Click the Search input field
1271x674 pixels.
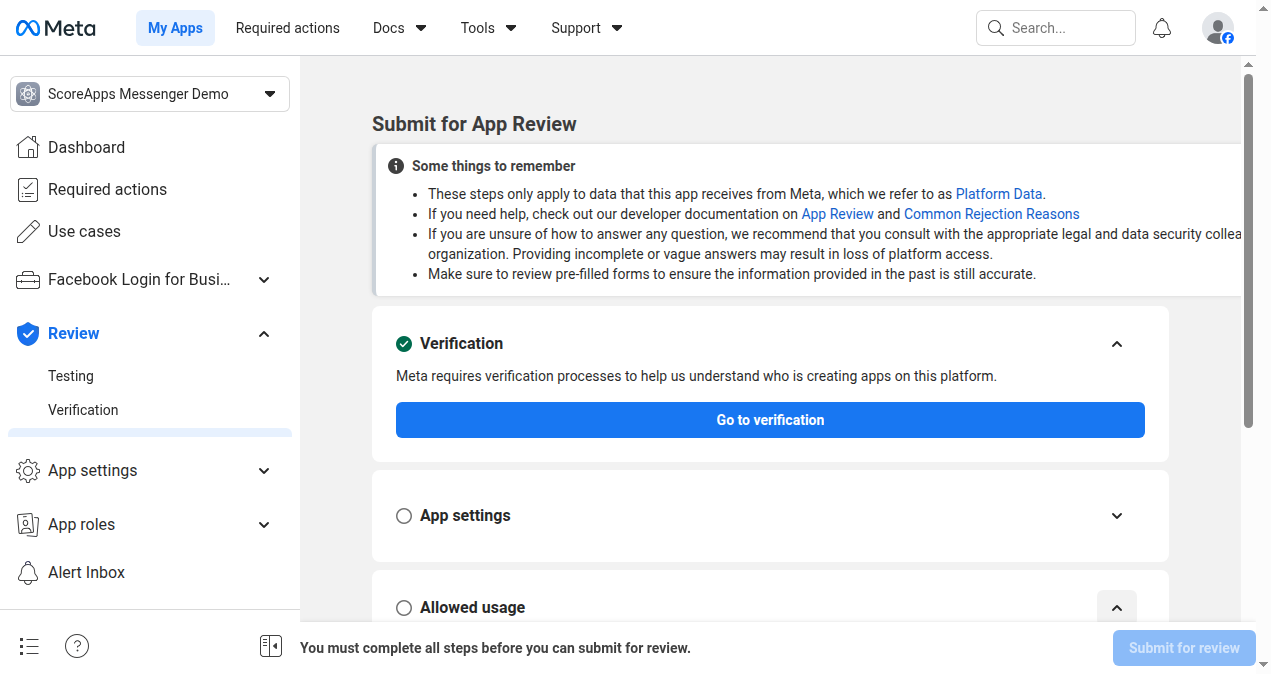[1056, 28]
